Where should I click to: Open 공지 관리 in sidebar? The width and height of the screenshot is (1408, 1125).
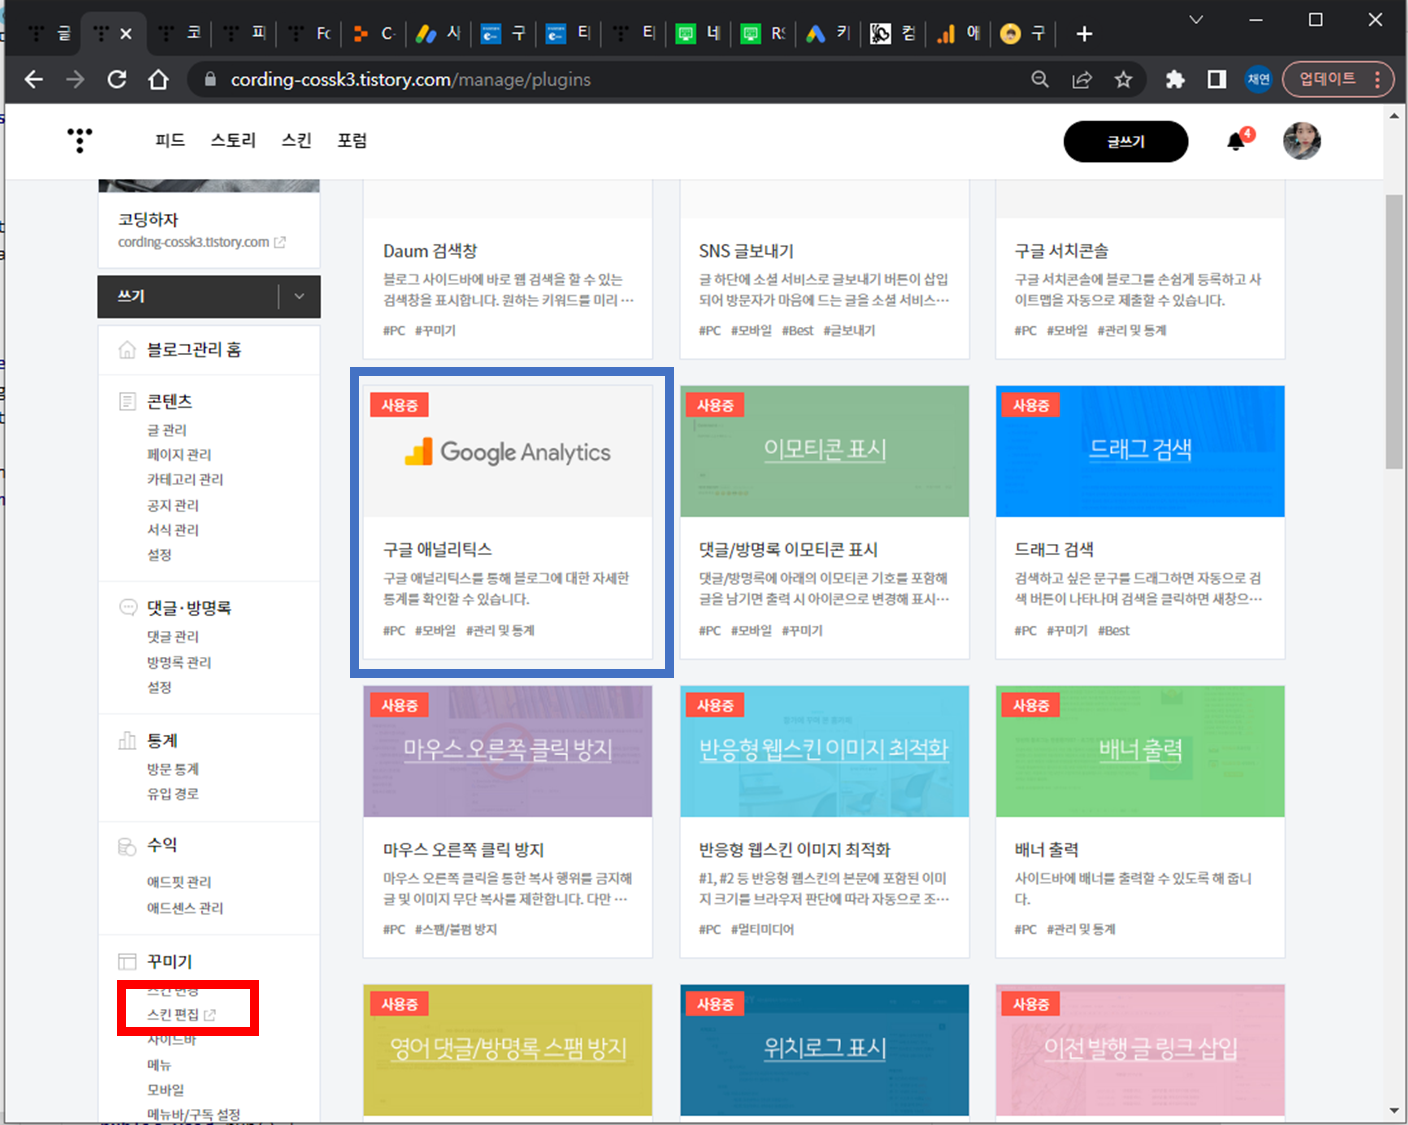click(173, 505)
